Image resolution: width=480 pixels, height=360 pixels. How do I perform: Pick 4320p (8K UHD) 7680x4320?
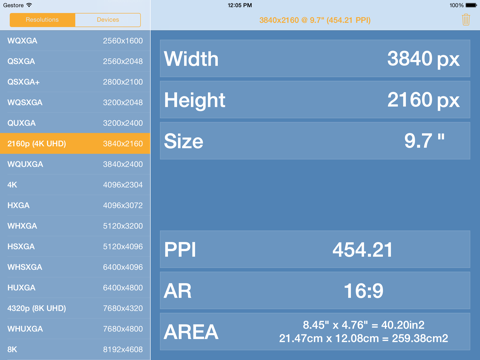coord(75,308)
